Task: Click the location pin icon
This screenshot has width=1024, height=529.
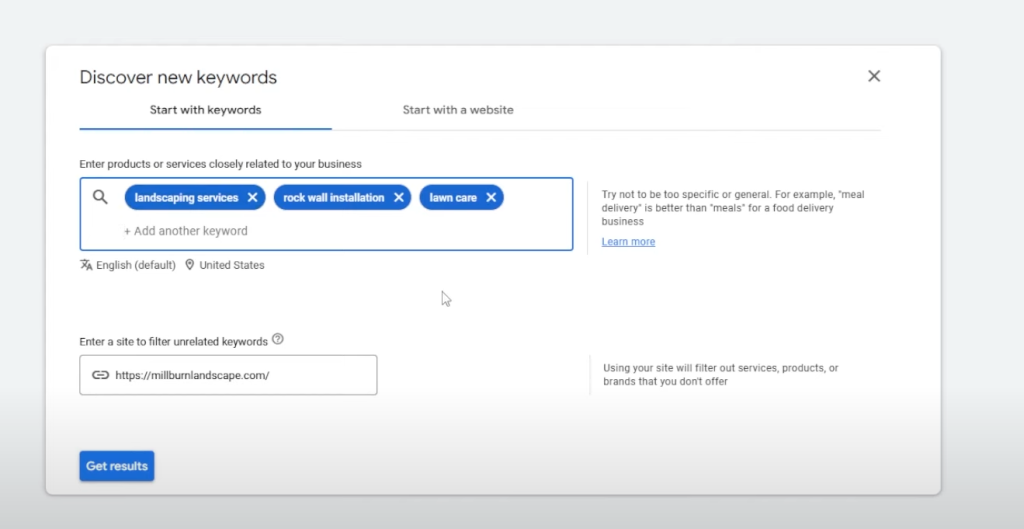Action: click(190, 265)
